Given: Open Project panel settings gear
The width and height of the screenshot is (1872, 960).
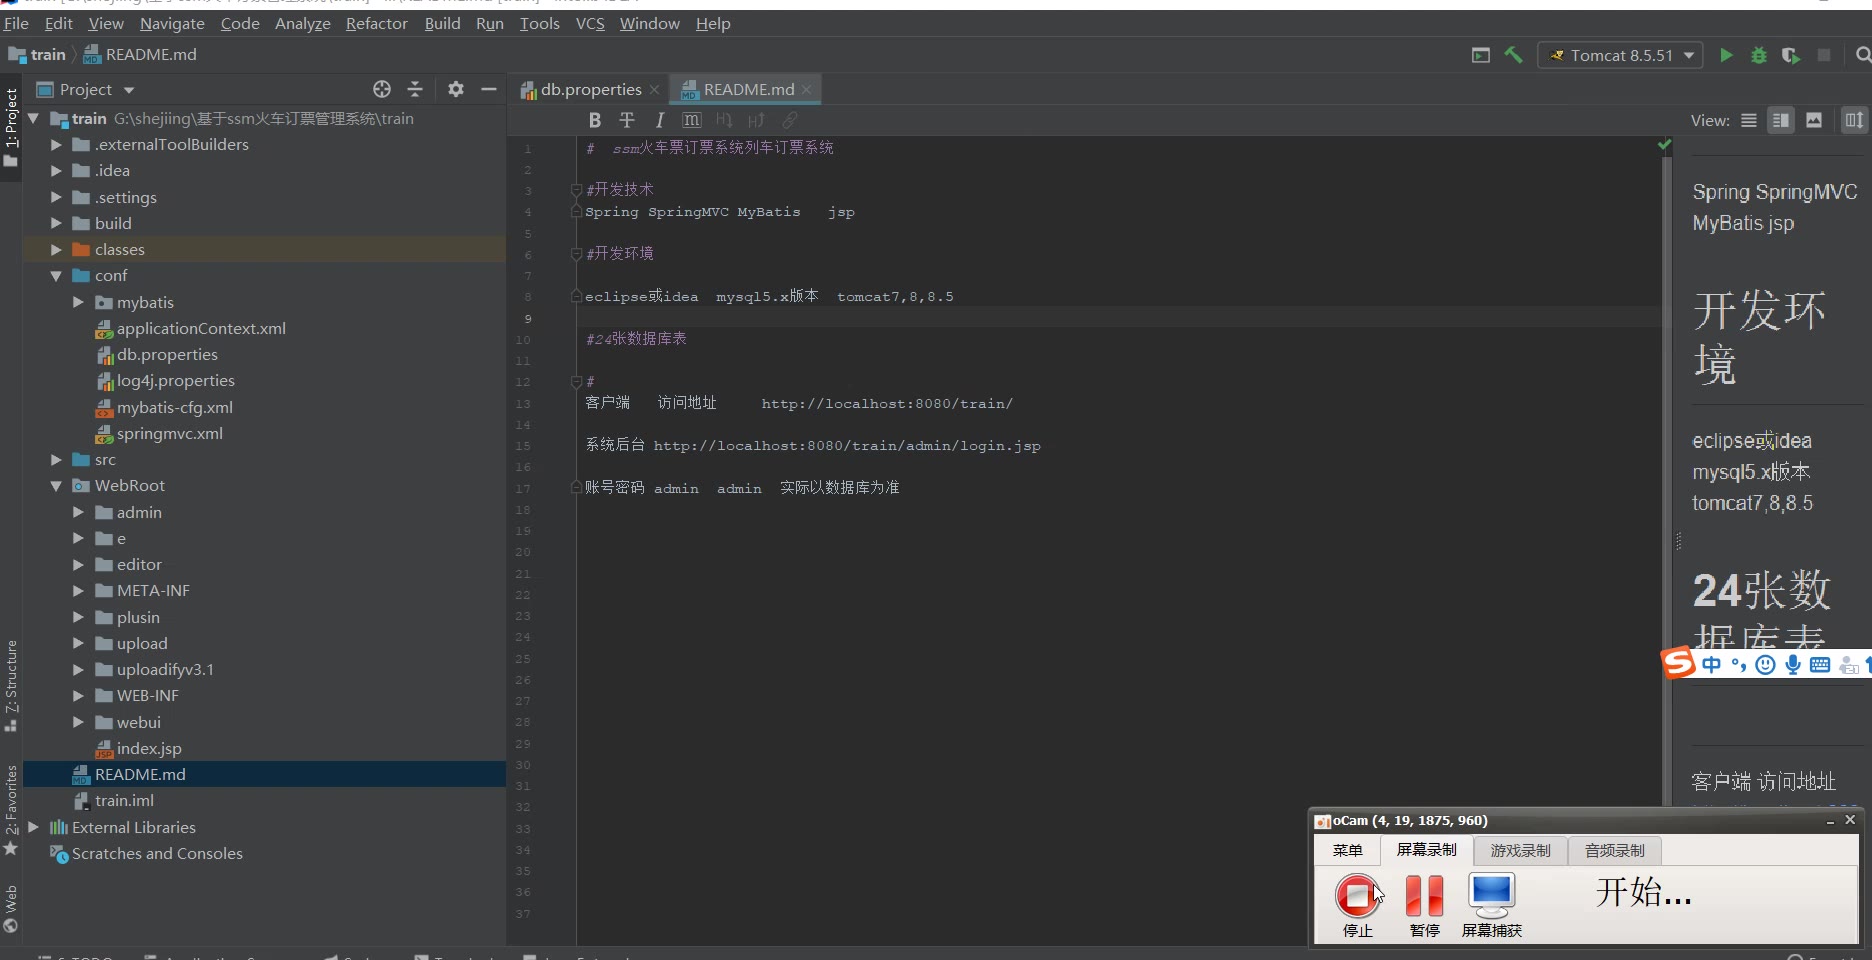Looking at the screenshot, I should [x=456, y=89].
